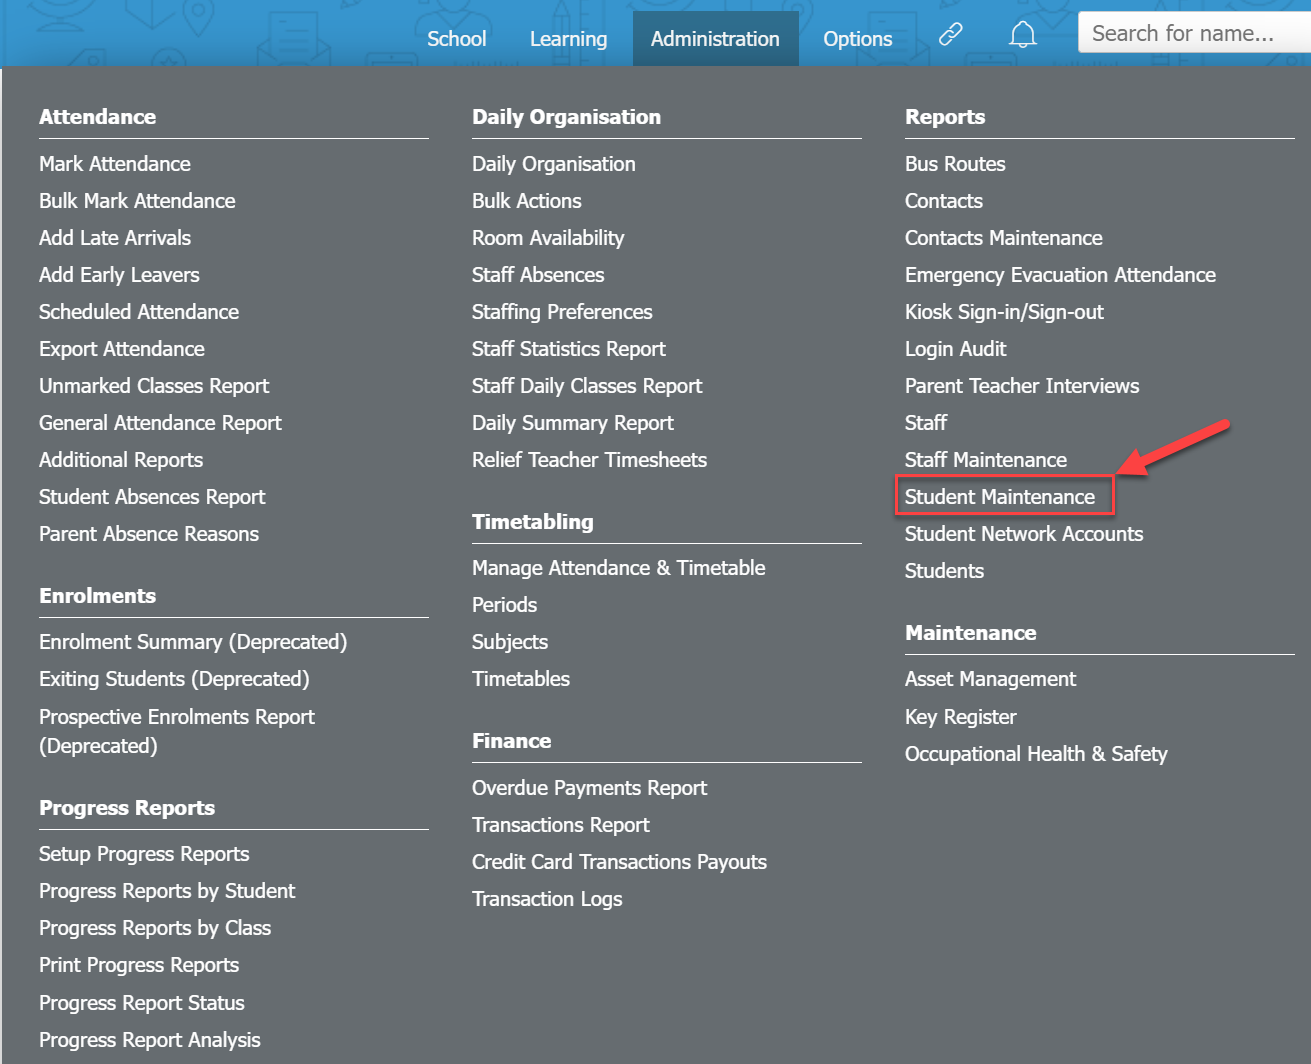Open Bulk Mark Attendance page
This screenshot has height=1064, width=1311.
(x=137, y=201)
